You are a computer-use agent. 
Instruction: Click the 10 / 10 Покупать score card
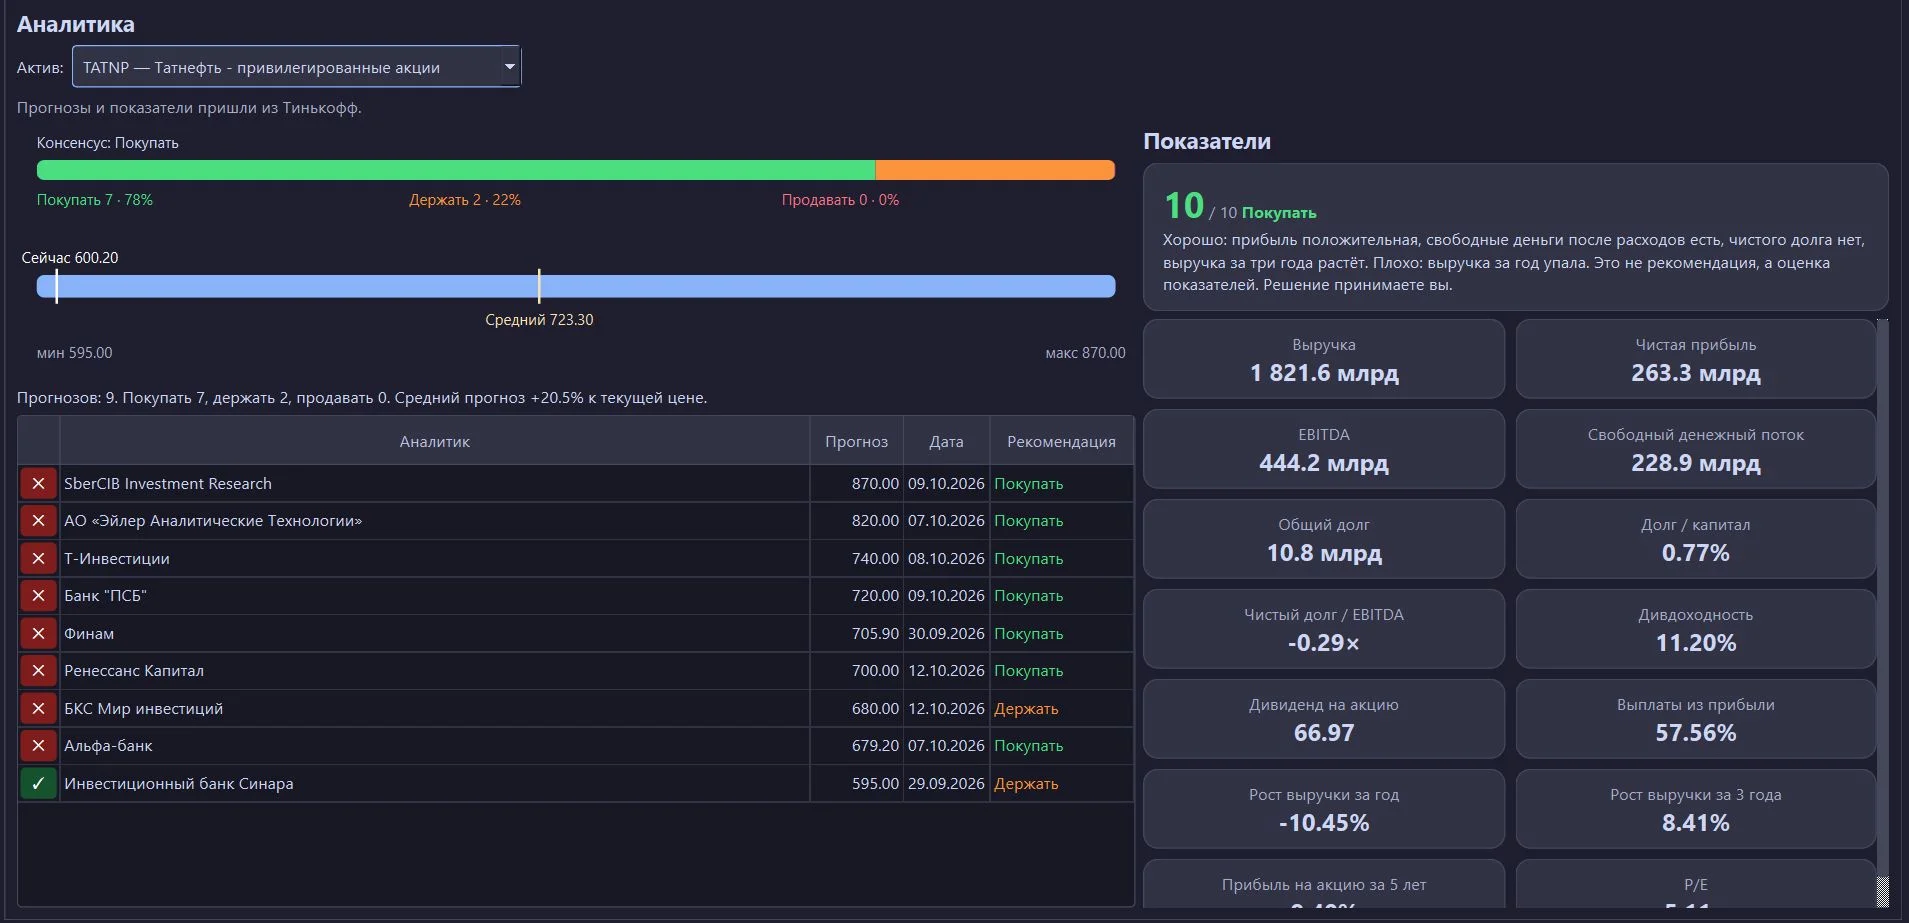click(x=1516, y=237)
